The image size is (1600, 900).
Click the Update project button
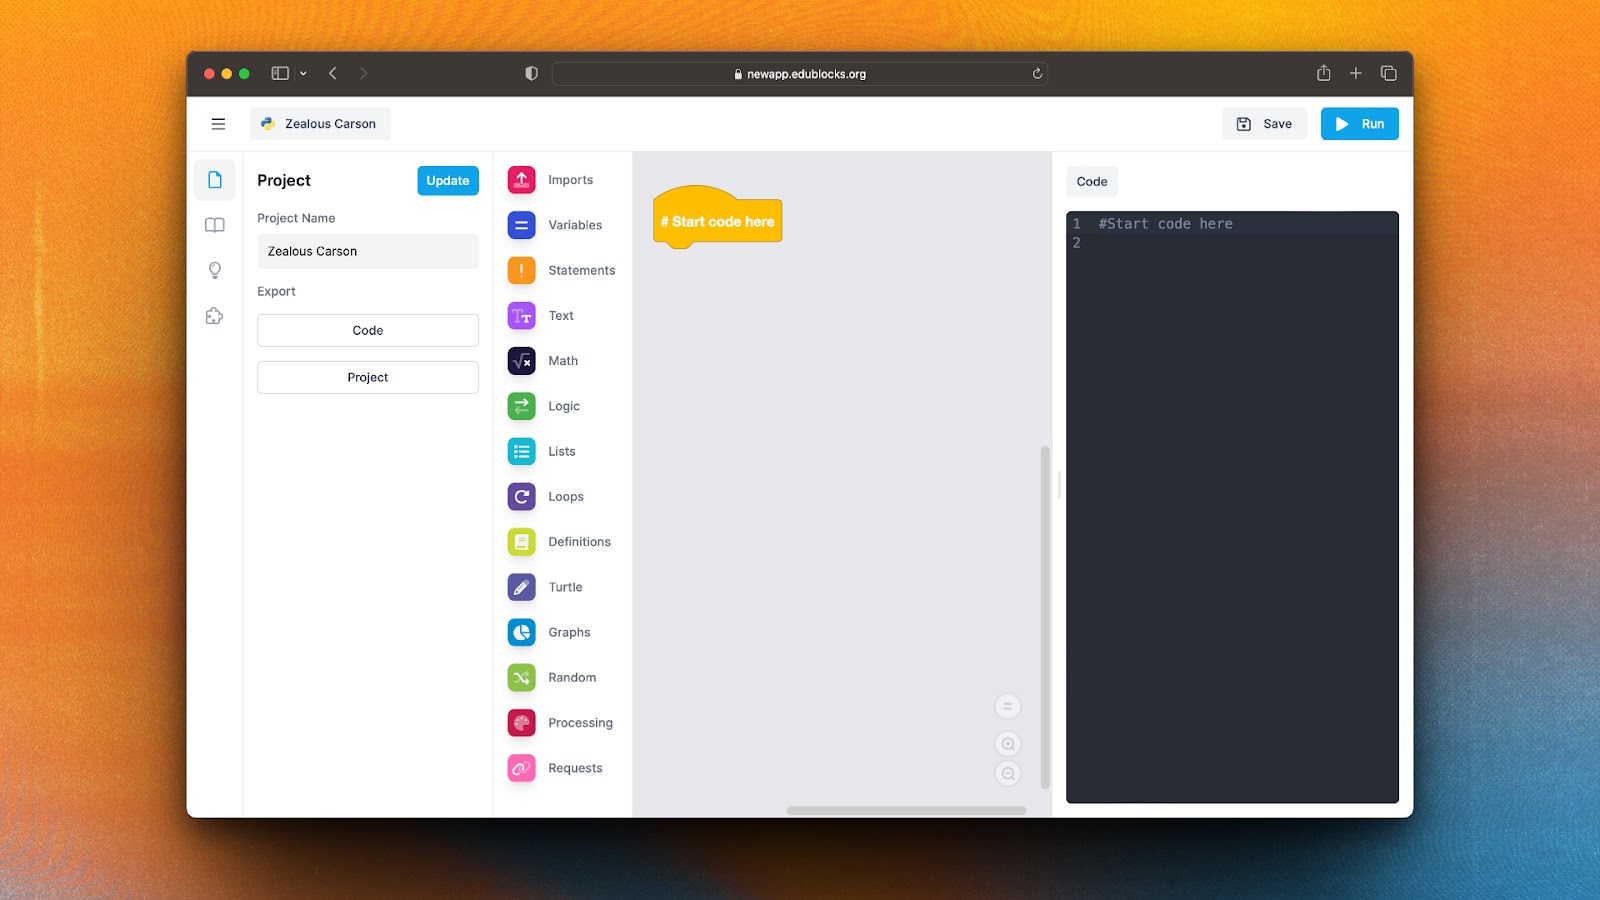(x=448, y=181)
